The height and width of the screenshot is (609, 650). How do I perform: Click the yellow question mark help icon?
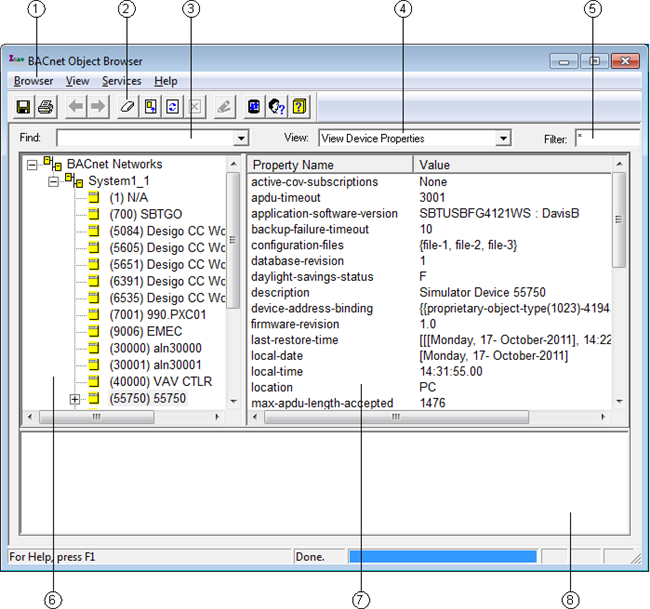tap(299, 106)
